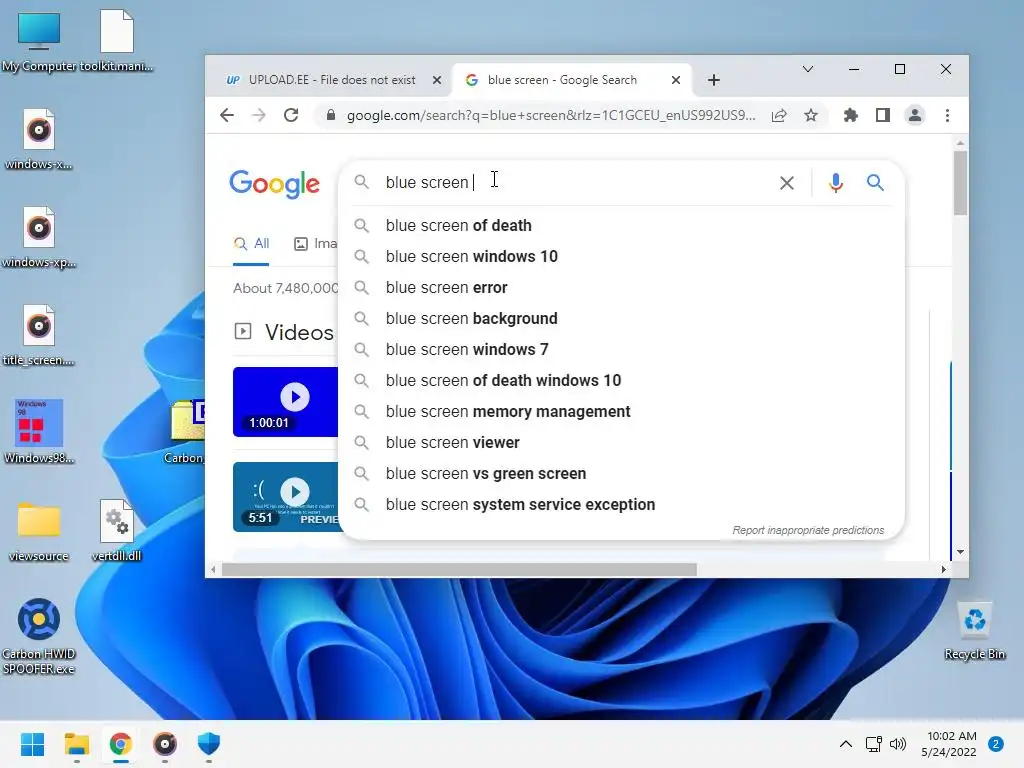The height and width of the screenshot is (768, 1024).
Task: Play the 1:00:01 video thumbnail
Action: tap(286, 402)
